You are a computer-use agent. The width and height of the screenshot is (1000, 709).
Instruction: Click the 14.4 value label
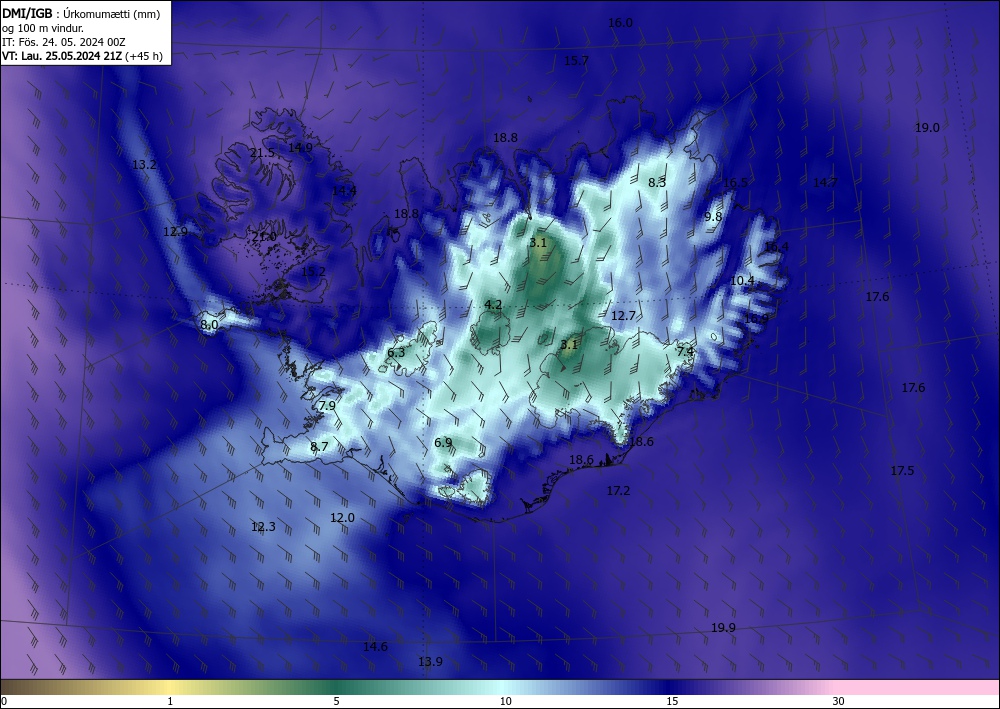click(344, 191)
